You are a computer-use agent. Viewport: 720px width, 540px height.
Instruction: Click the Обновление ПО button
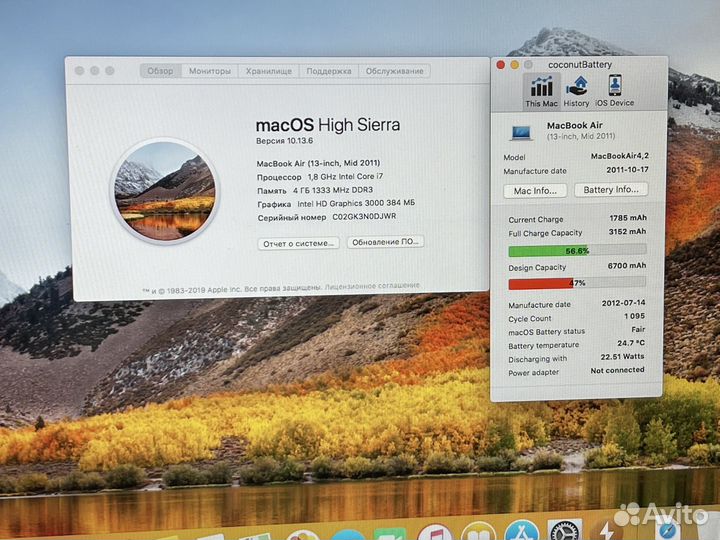[385, 242]
